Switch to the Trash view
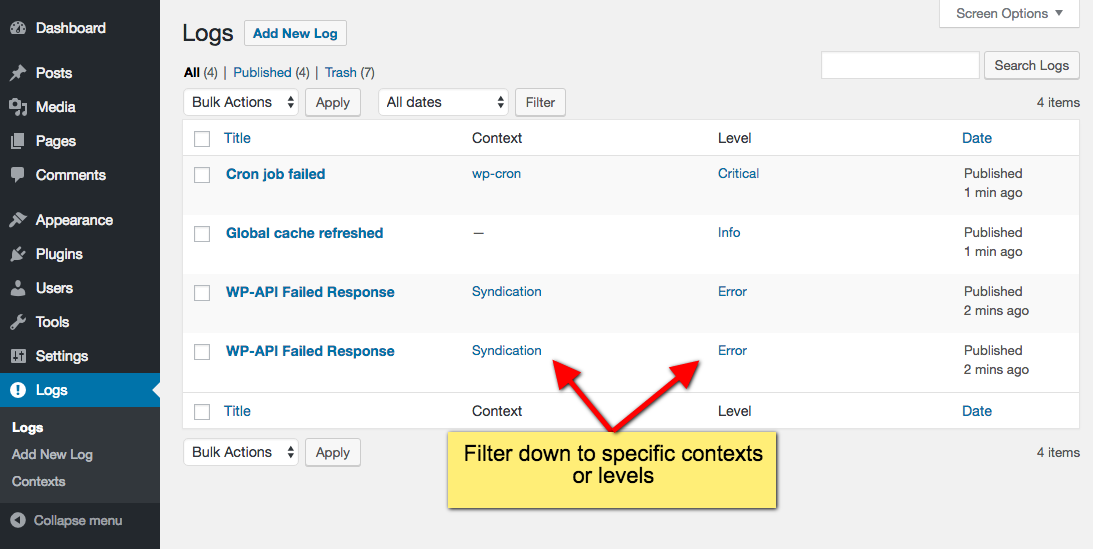The width and height of the screenshot is (1093, 549). 340,72
